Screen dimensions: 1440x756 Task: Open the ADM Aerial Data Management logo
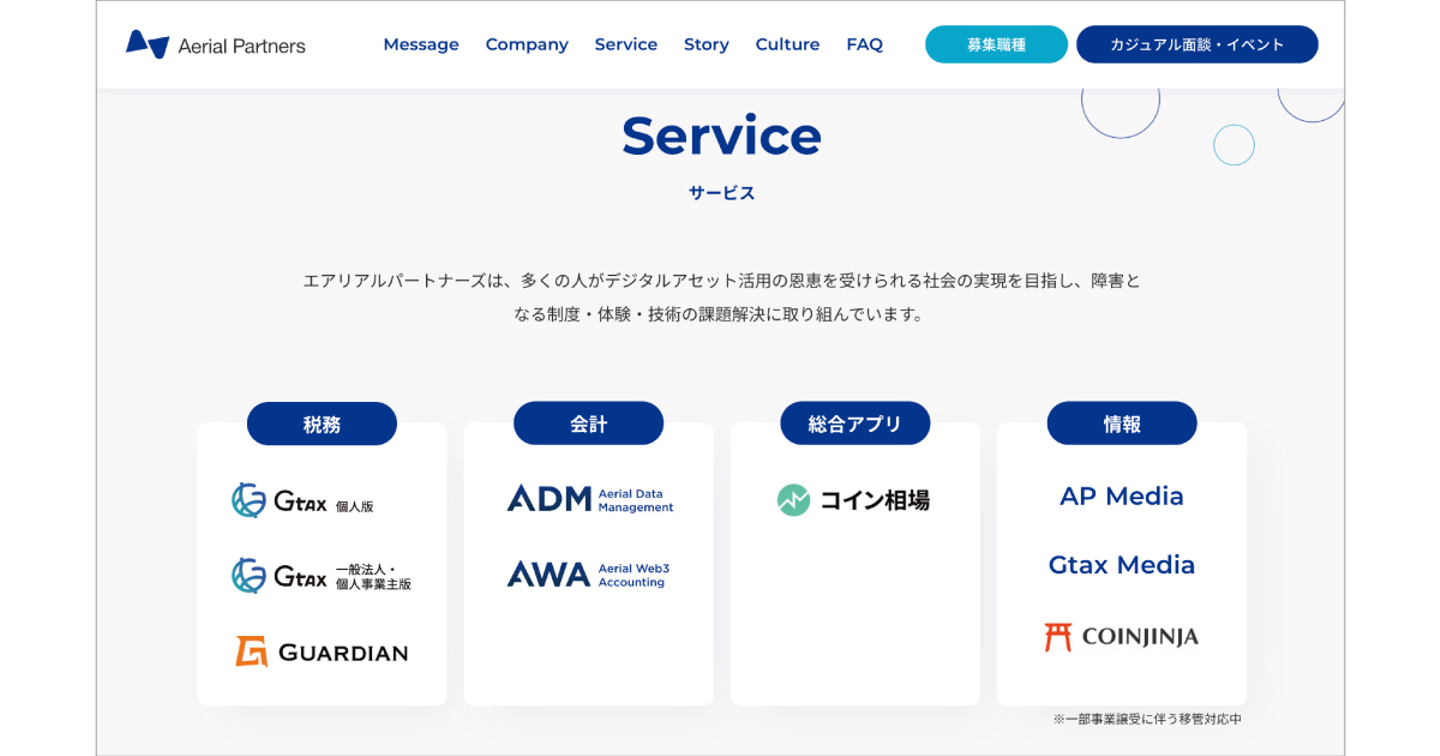pos(590,499)
